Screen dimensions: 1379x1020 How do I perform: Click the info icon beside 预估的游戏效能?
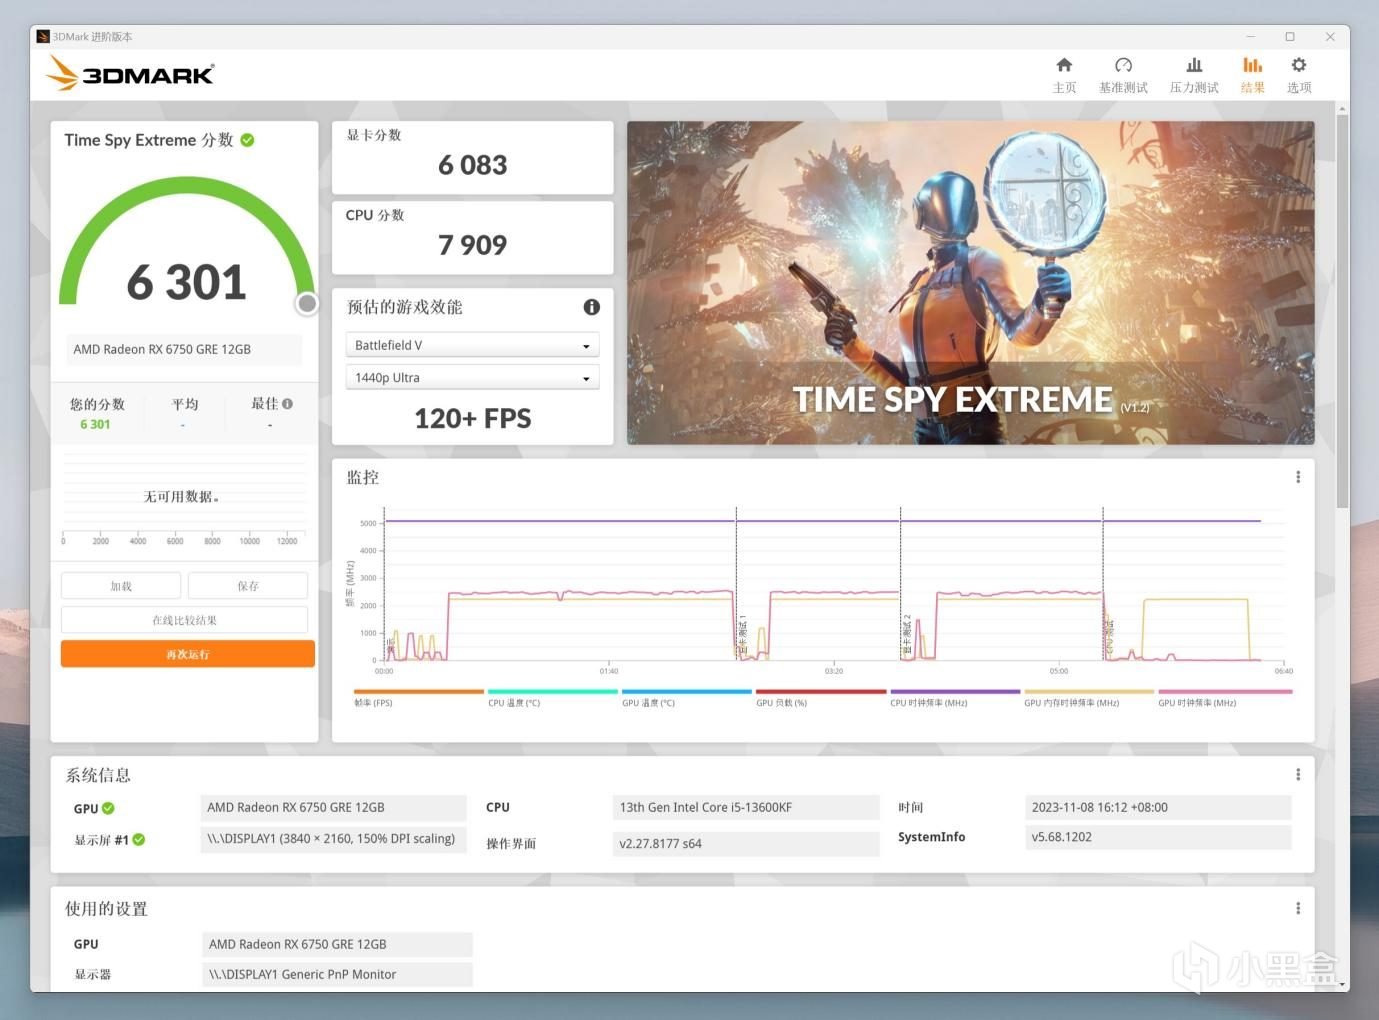pyautogui.click(x=592, y=307)
